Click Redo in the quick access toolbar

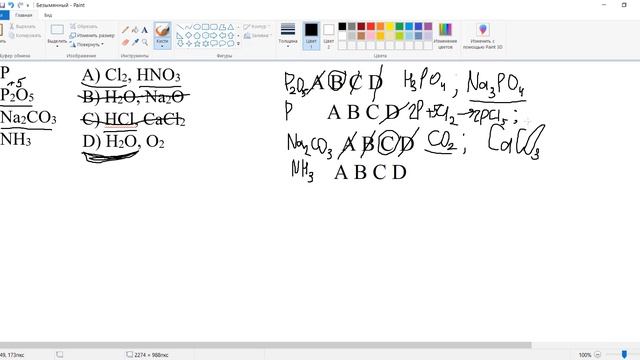20,5
